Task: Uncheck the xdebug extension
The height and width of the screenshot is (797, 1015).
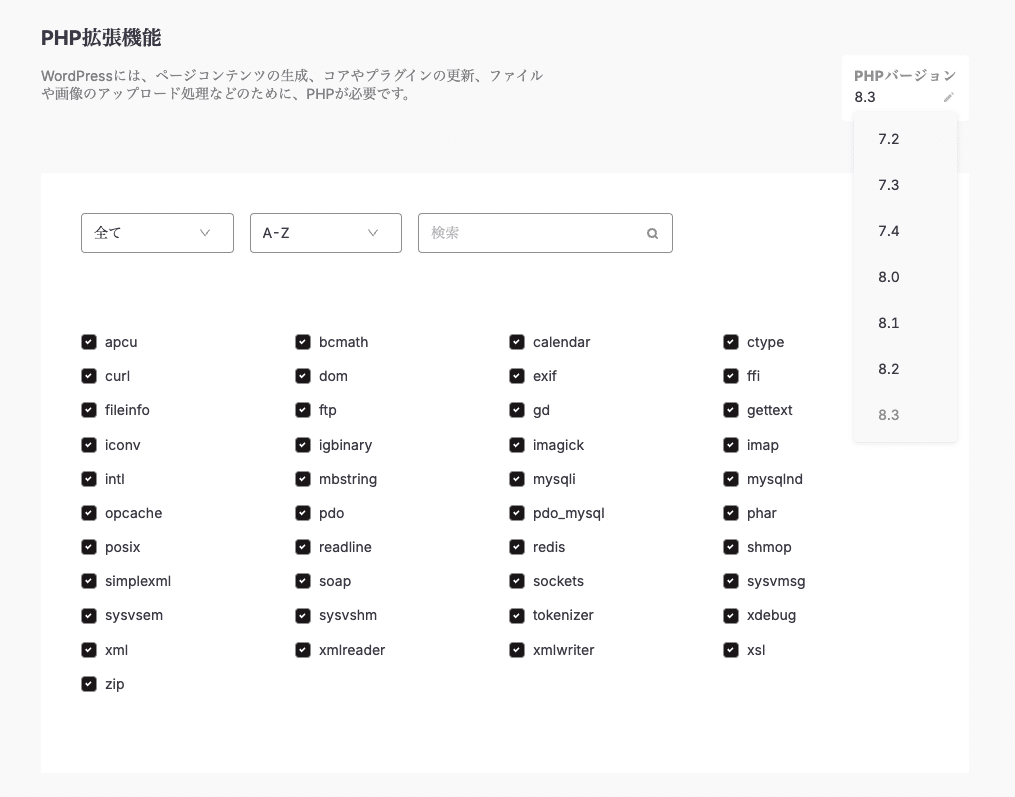Action: (x=731, y=615)
